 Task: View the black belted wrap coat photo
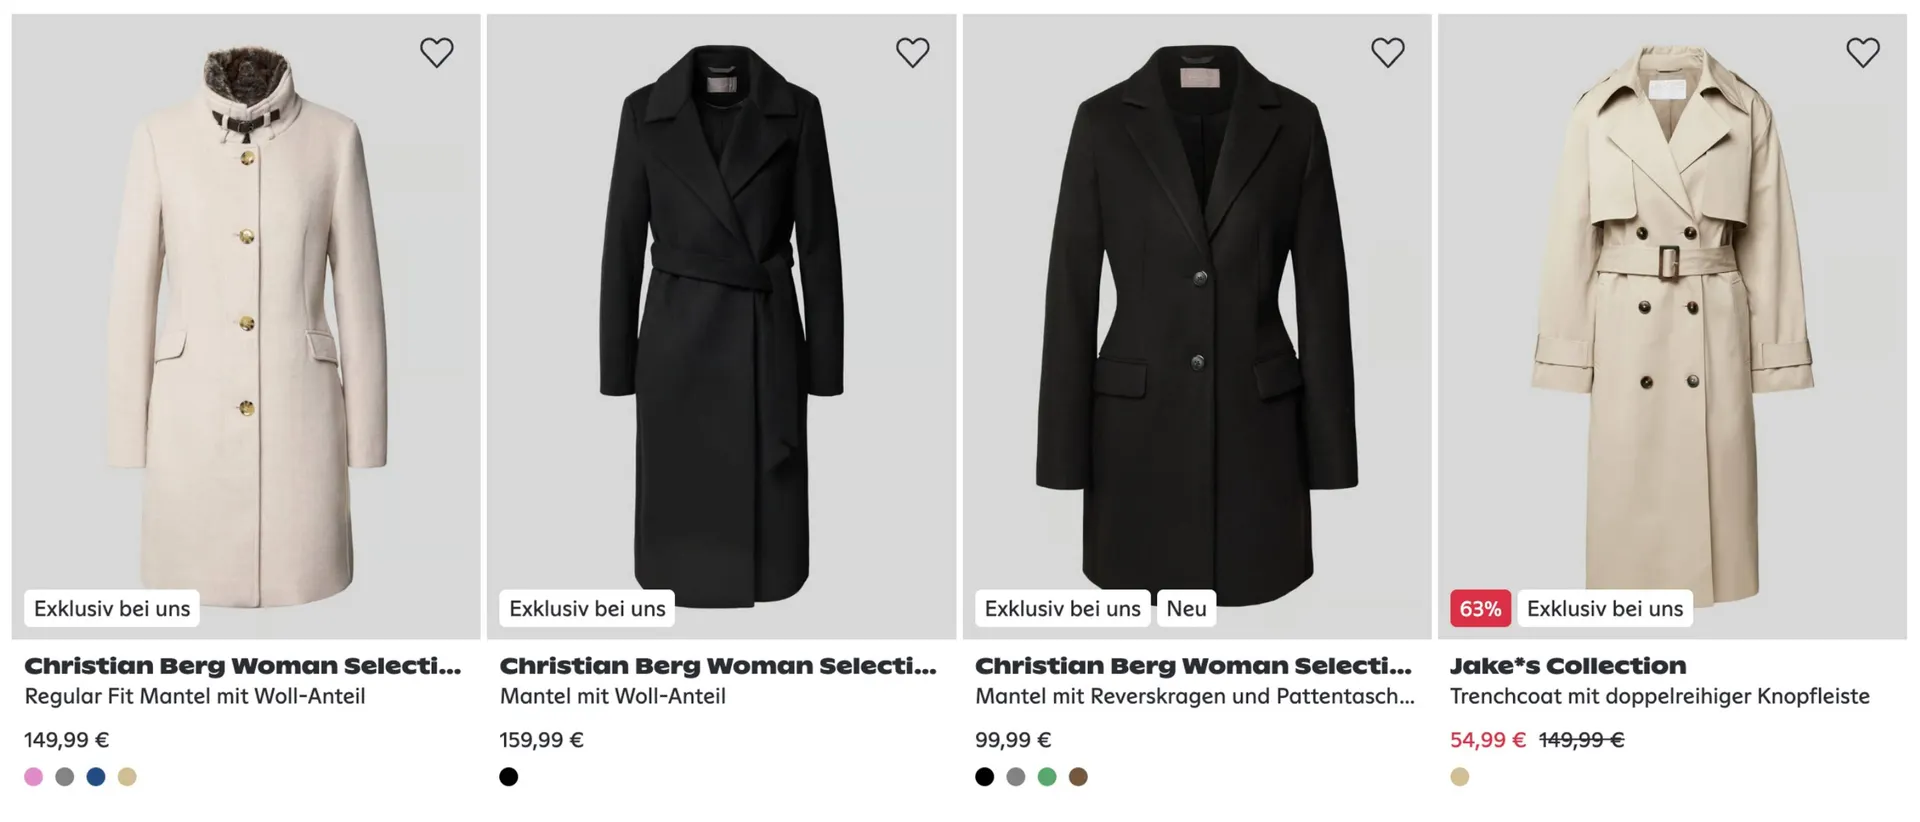pos(721,320)
